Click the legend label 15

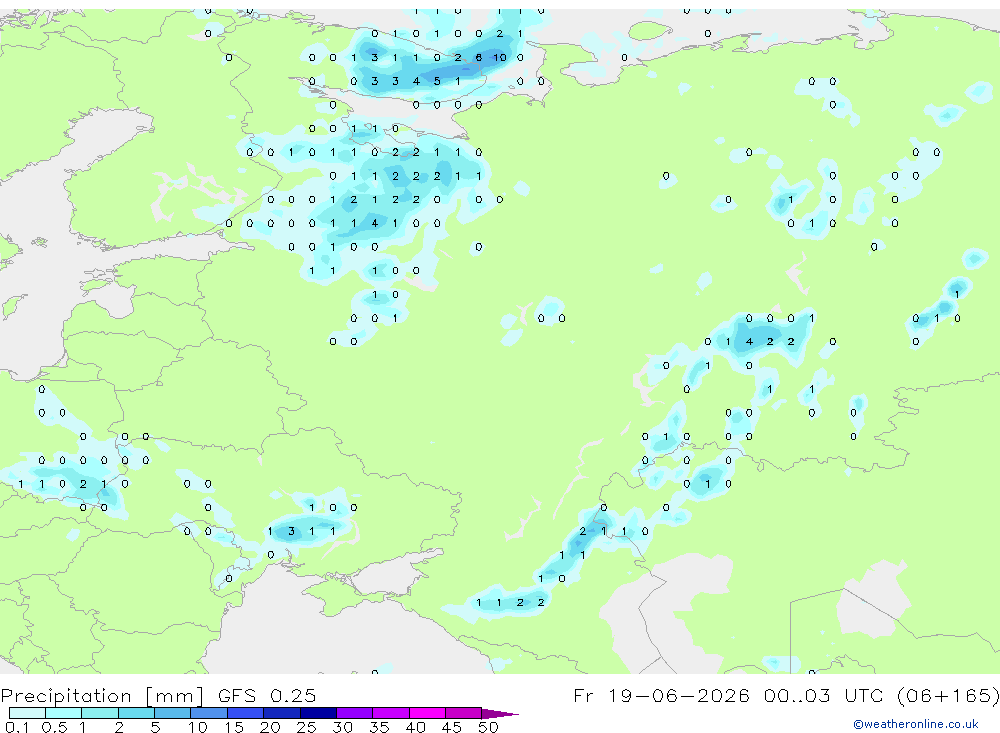coord(234,727)
